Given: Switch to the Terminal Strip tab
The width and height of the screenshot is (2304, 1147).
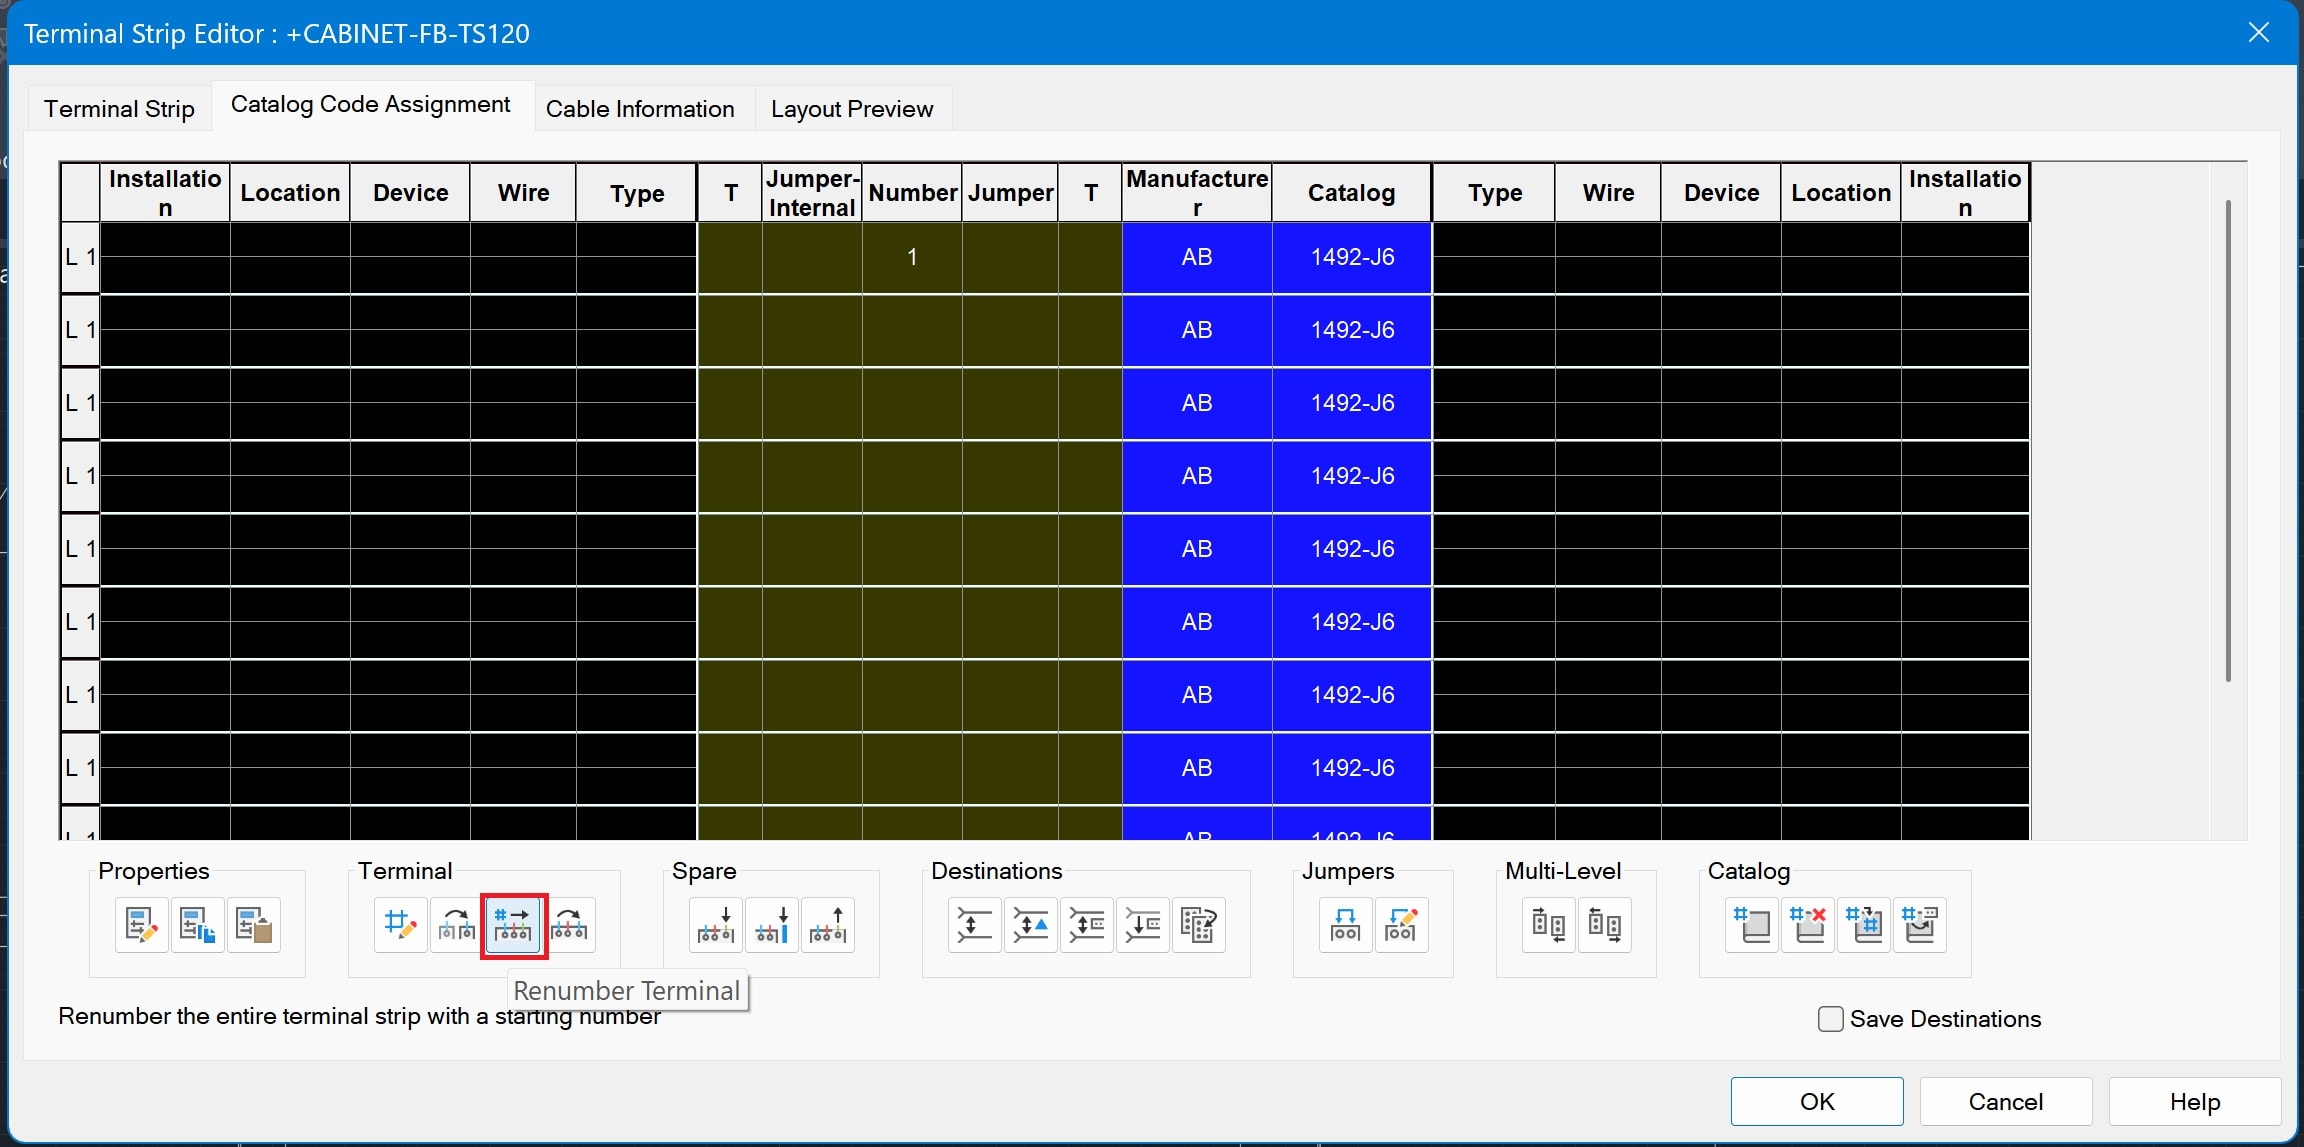Looking at the screenshot, I should click(x=119, y=109).
